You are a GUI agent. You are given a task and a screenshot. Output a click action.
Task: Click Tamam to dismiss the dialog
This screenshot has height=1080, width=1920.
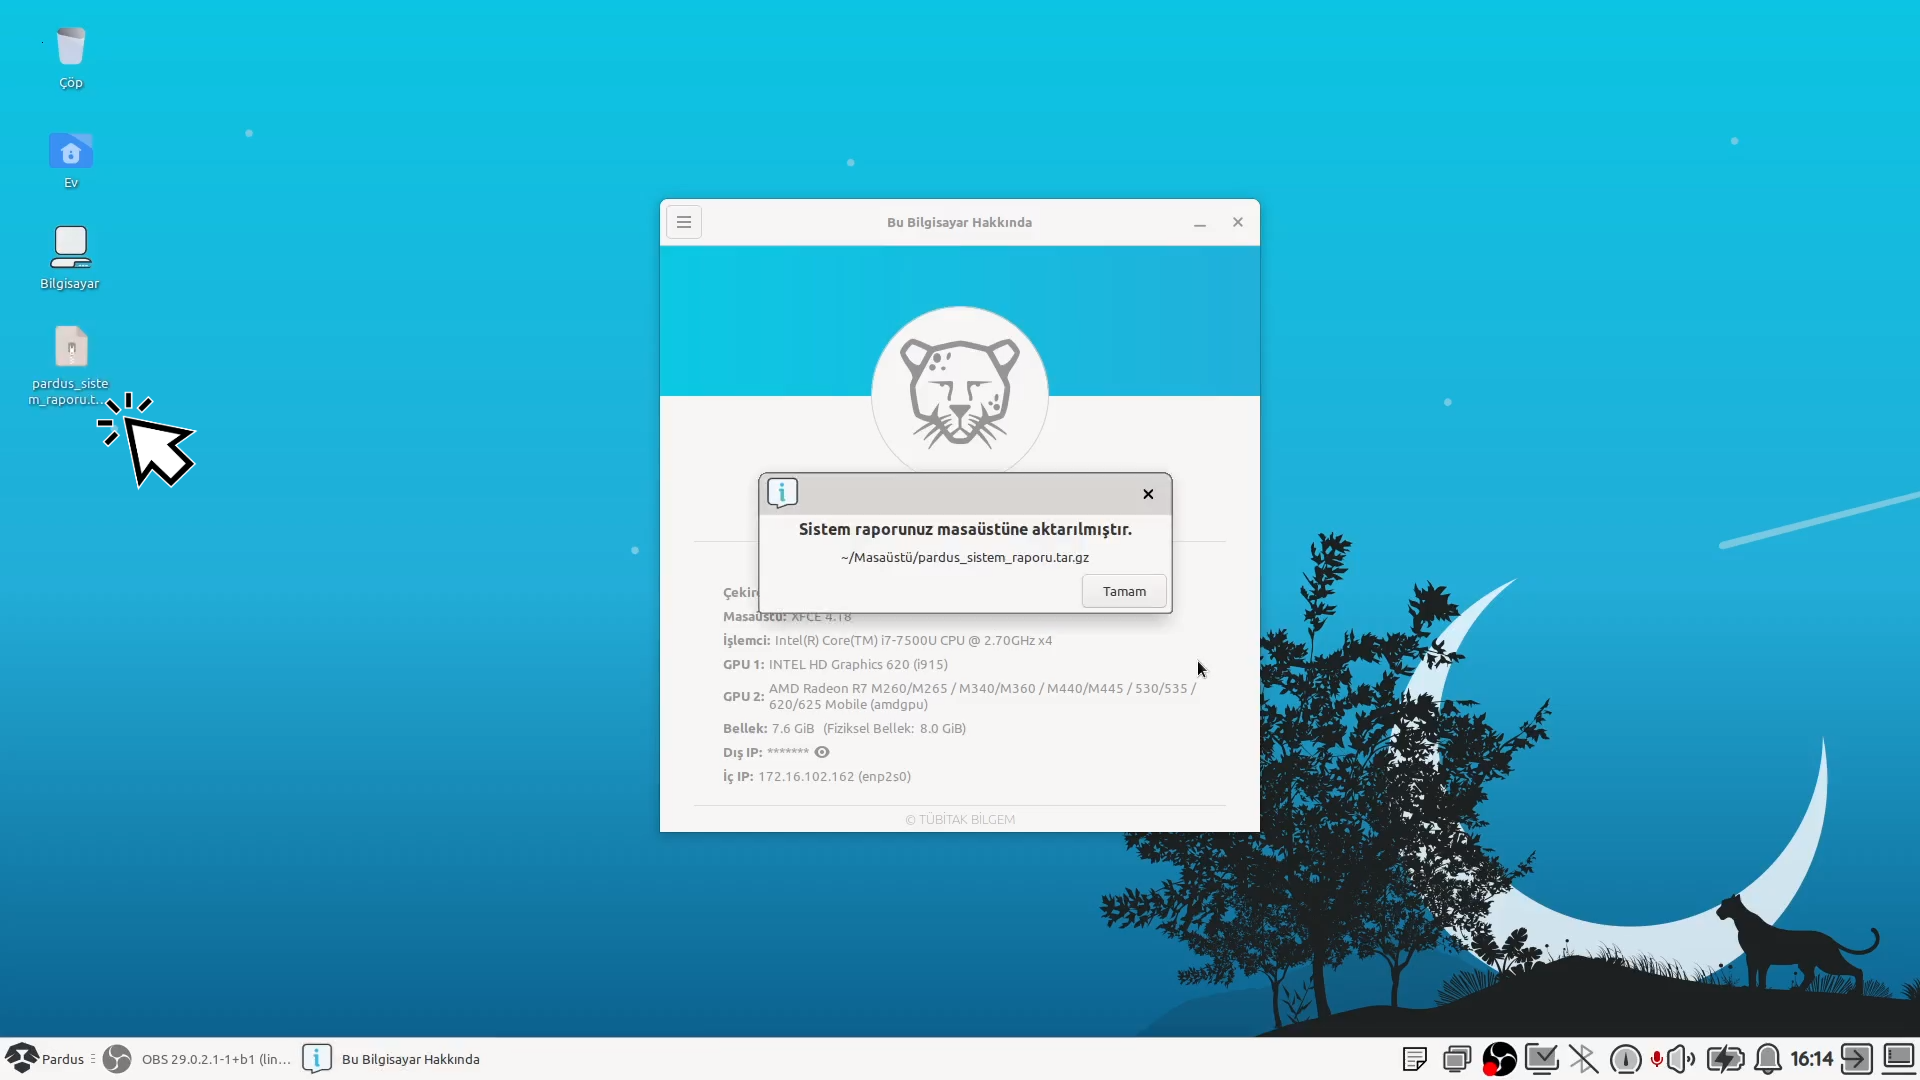click(x=1124, y=591)
